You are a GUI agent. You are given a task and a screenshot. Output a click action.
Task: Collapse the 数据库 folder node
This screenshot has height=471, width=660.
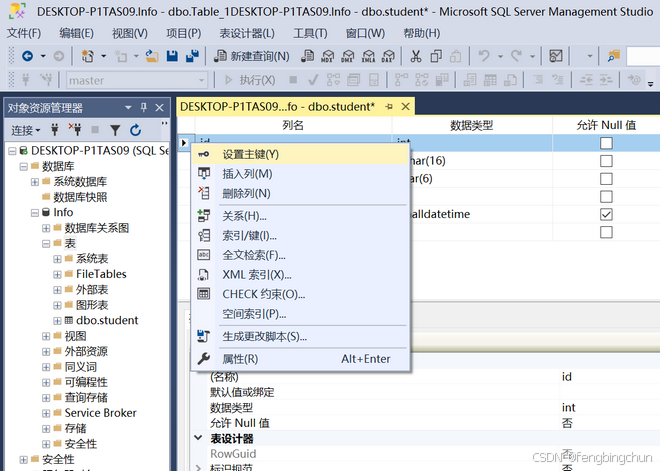click(x=24, y=166)
